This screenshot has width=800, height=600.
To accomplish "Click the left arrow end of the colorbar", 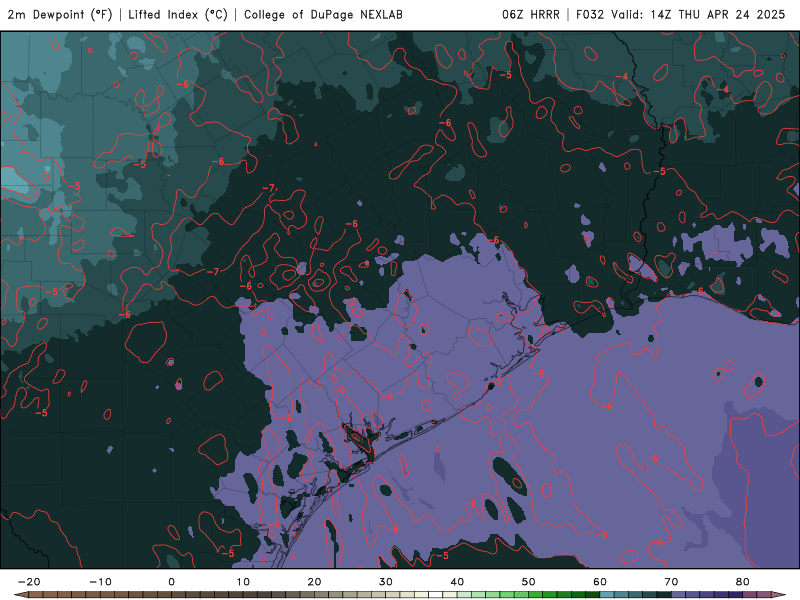I will click(x=20, y=595).
